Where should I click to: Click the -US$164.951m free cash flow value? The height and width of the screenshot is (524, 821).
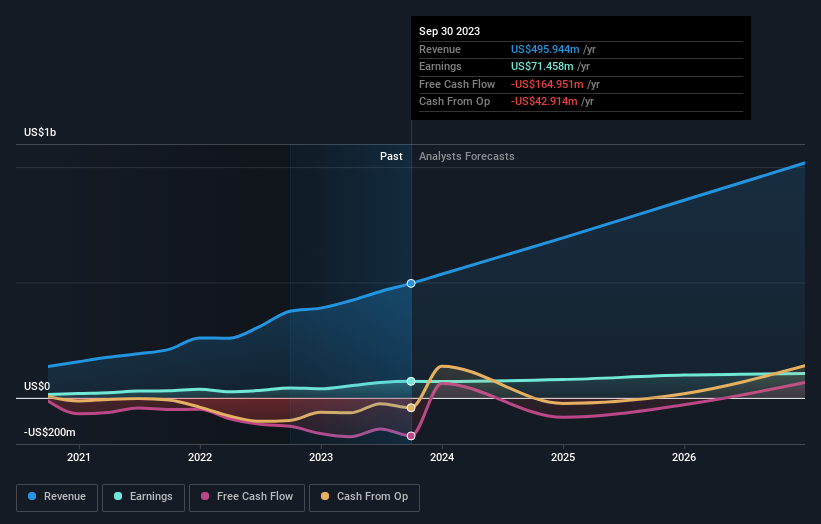click(x=547, y=84)
